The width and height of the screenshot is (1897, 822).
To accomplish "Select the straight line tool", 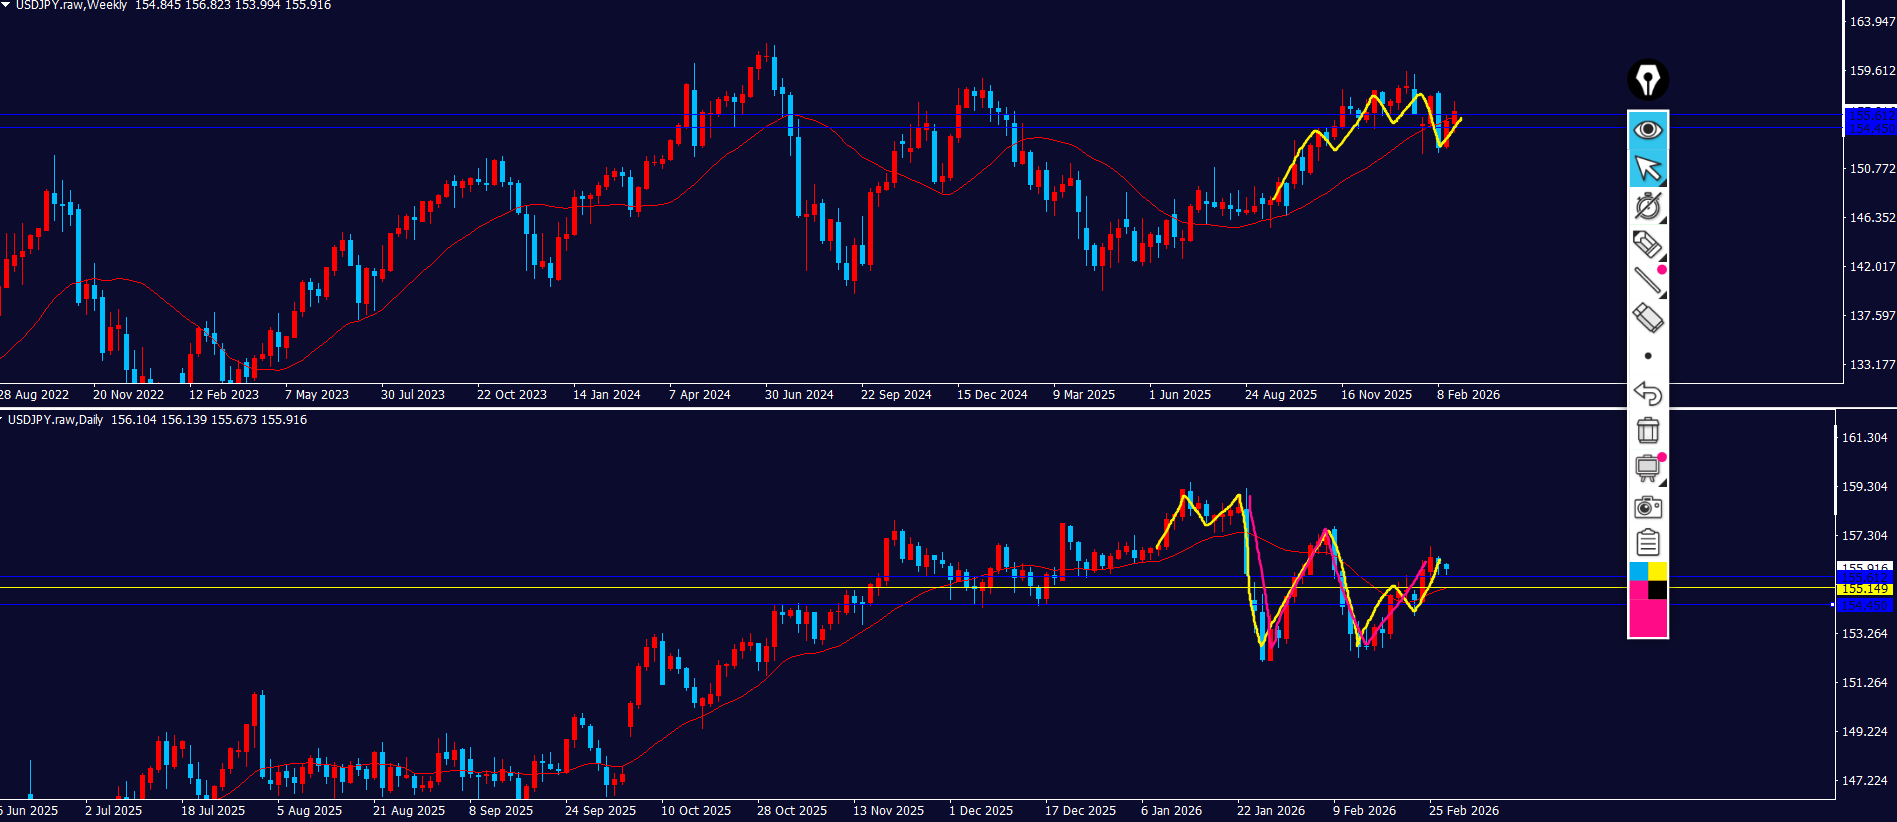I will [1647, 281].
